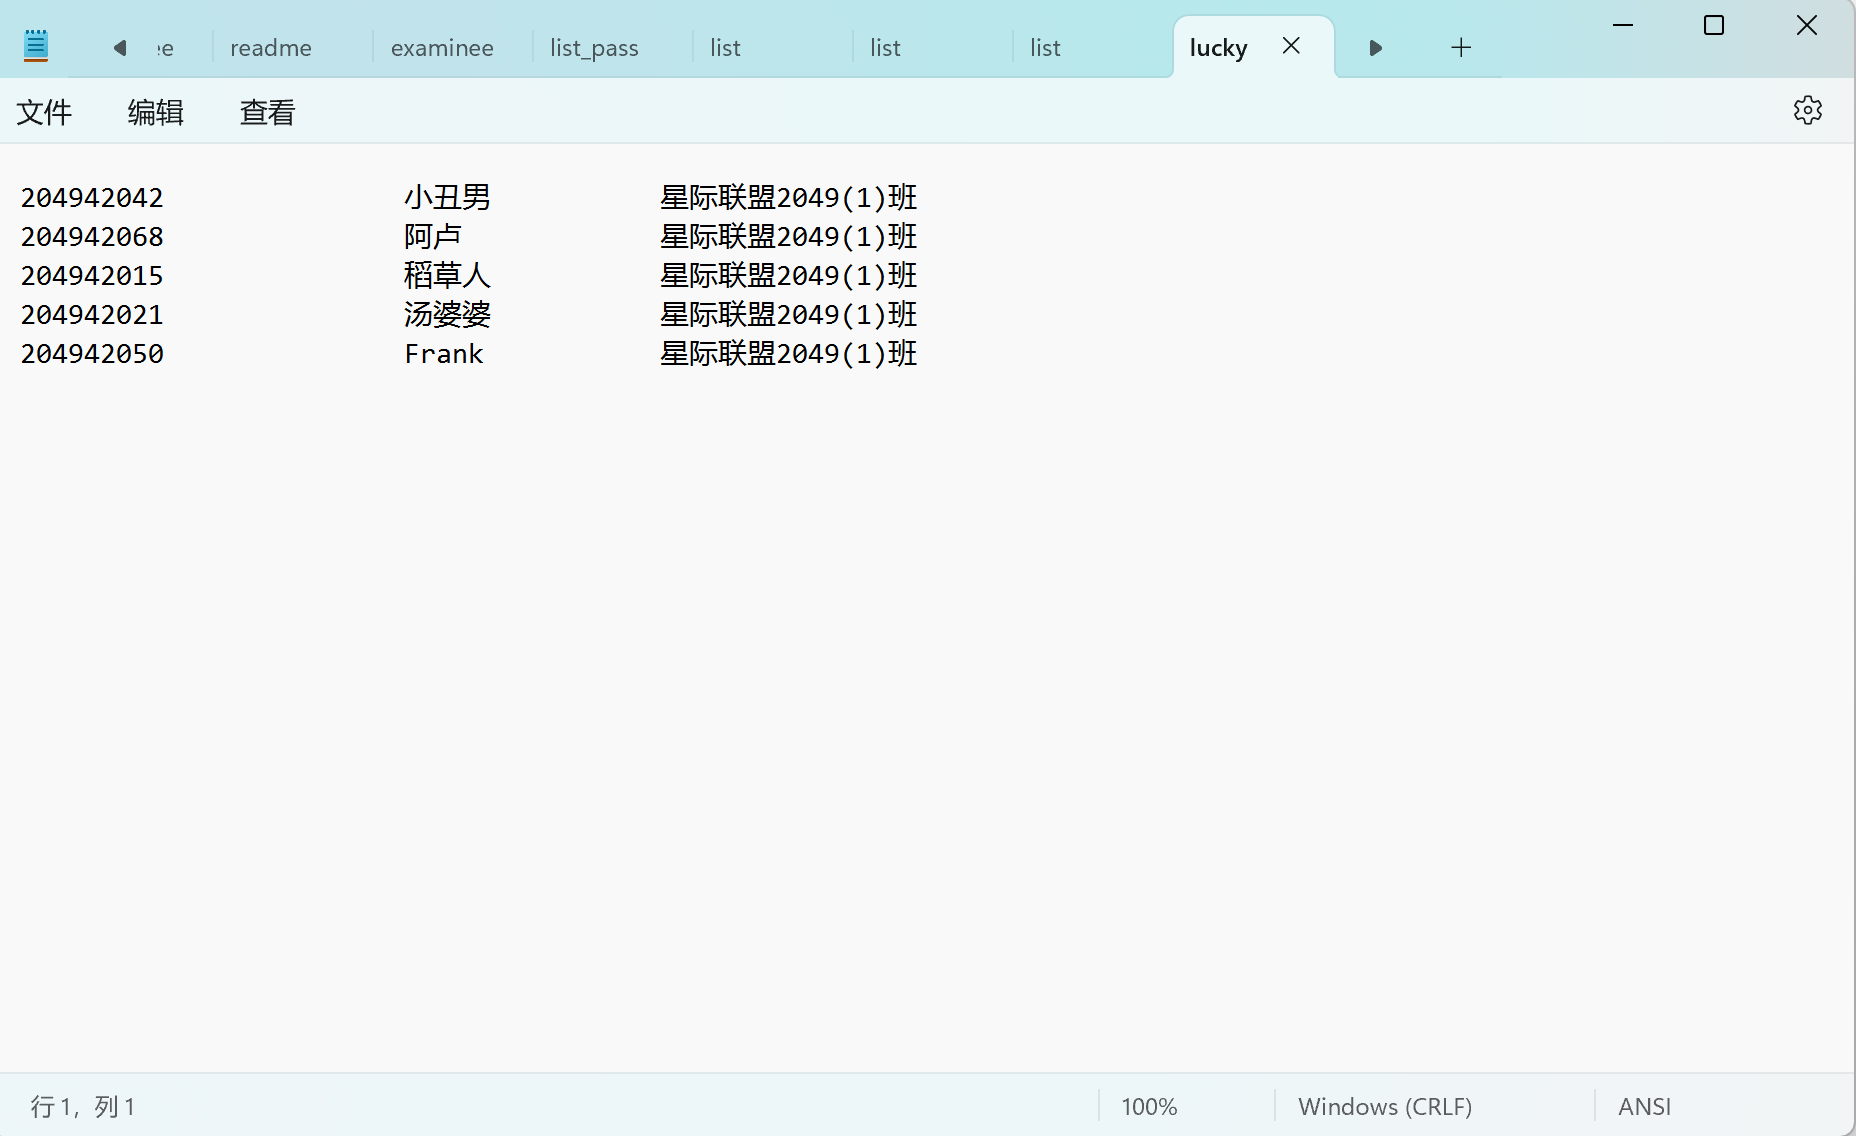Open the 文件 menu

tap(44, 112)
